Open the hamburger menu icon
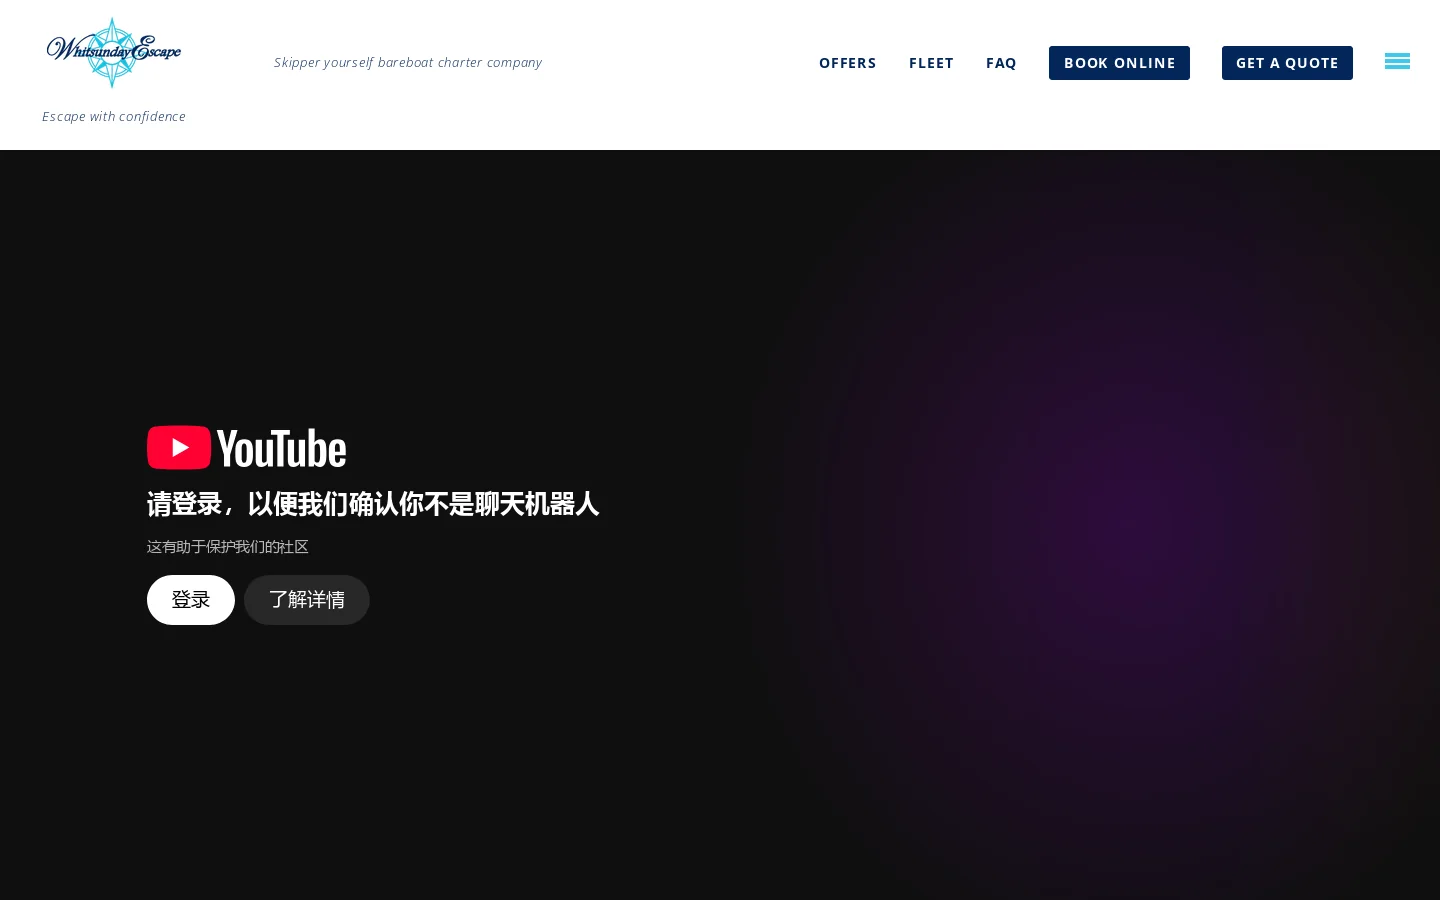The image size is (1440, 900). tap(1397, 62)
